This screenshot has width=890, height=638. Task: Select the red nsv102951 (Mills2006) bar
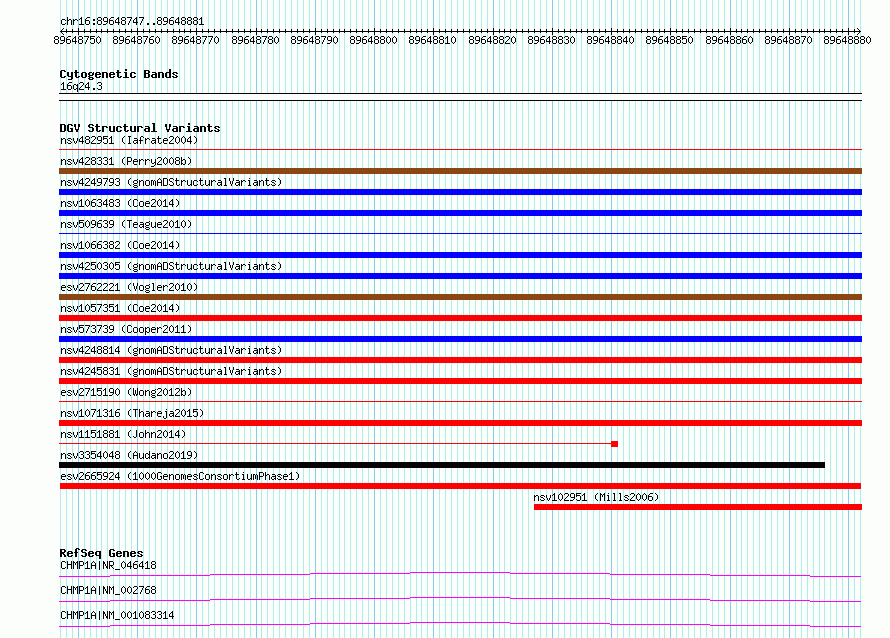pyautogui.click(x=698, y=507)
